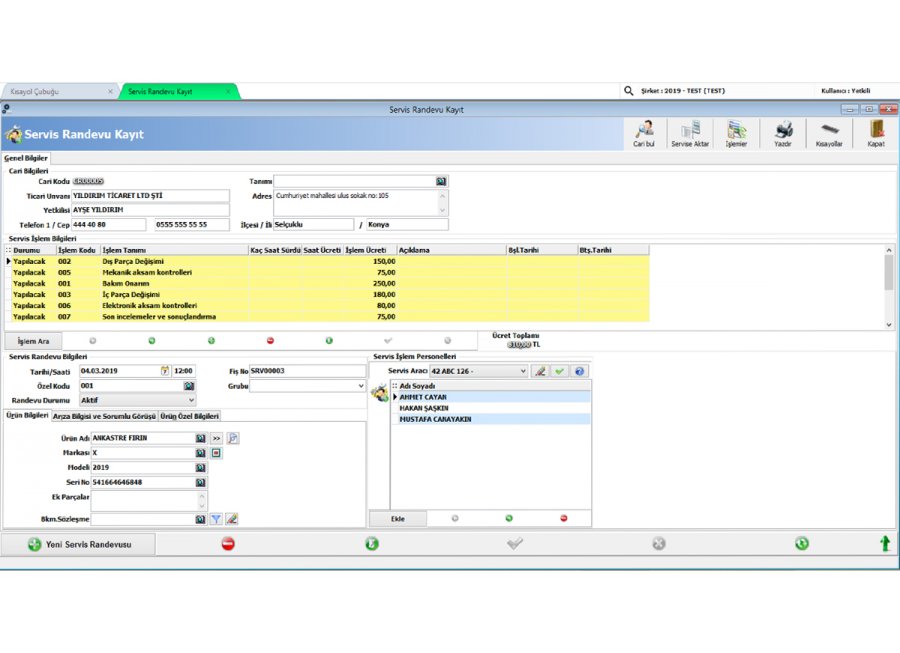Open the Seri No lookup icon
The height and width of the screenshot is (653, 900).
[200, 483]
